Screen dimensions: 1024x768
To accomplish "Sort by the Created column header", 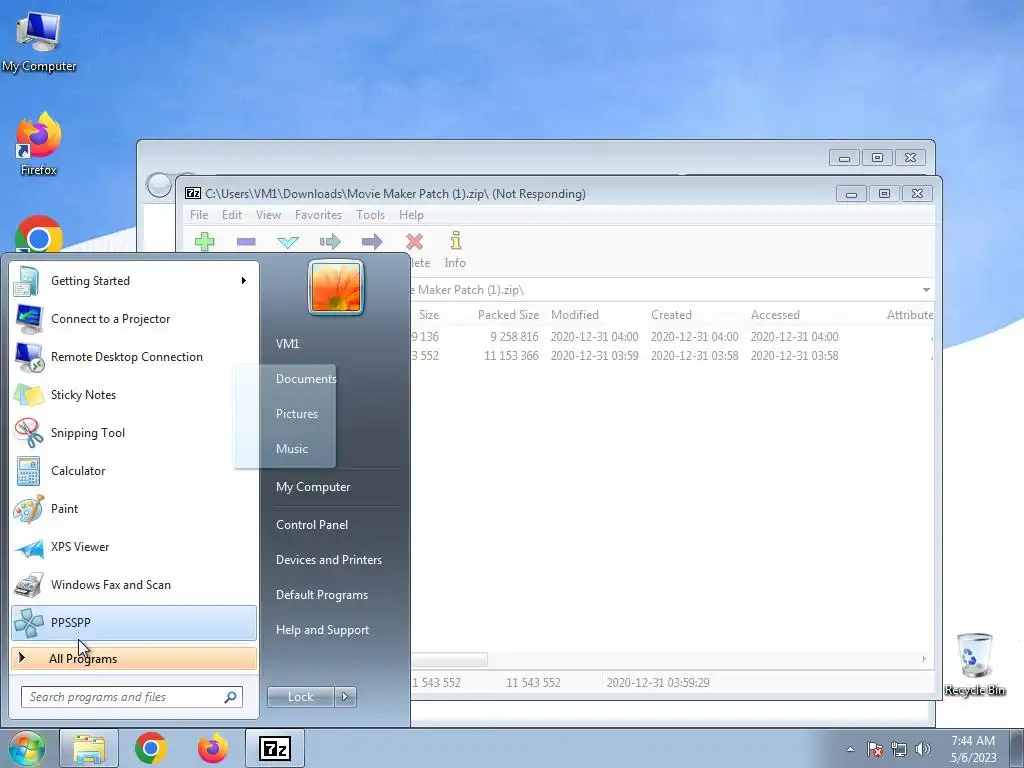I will pos(671,315).
